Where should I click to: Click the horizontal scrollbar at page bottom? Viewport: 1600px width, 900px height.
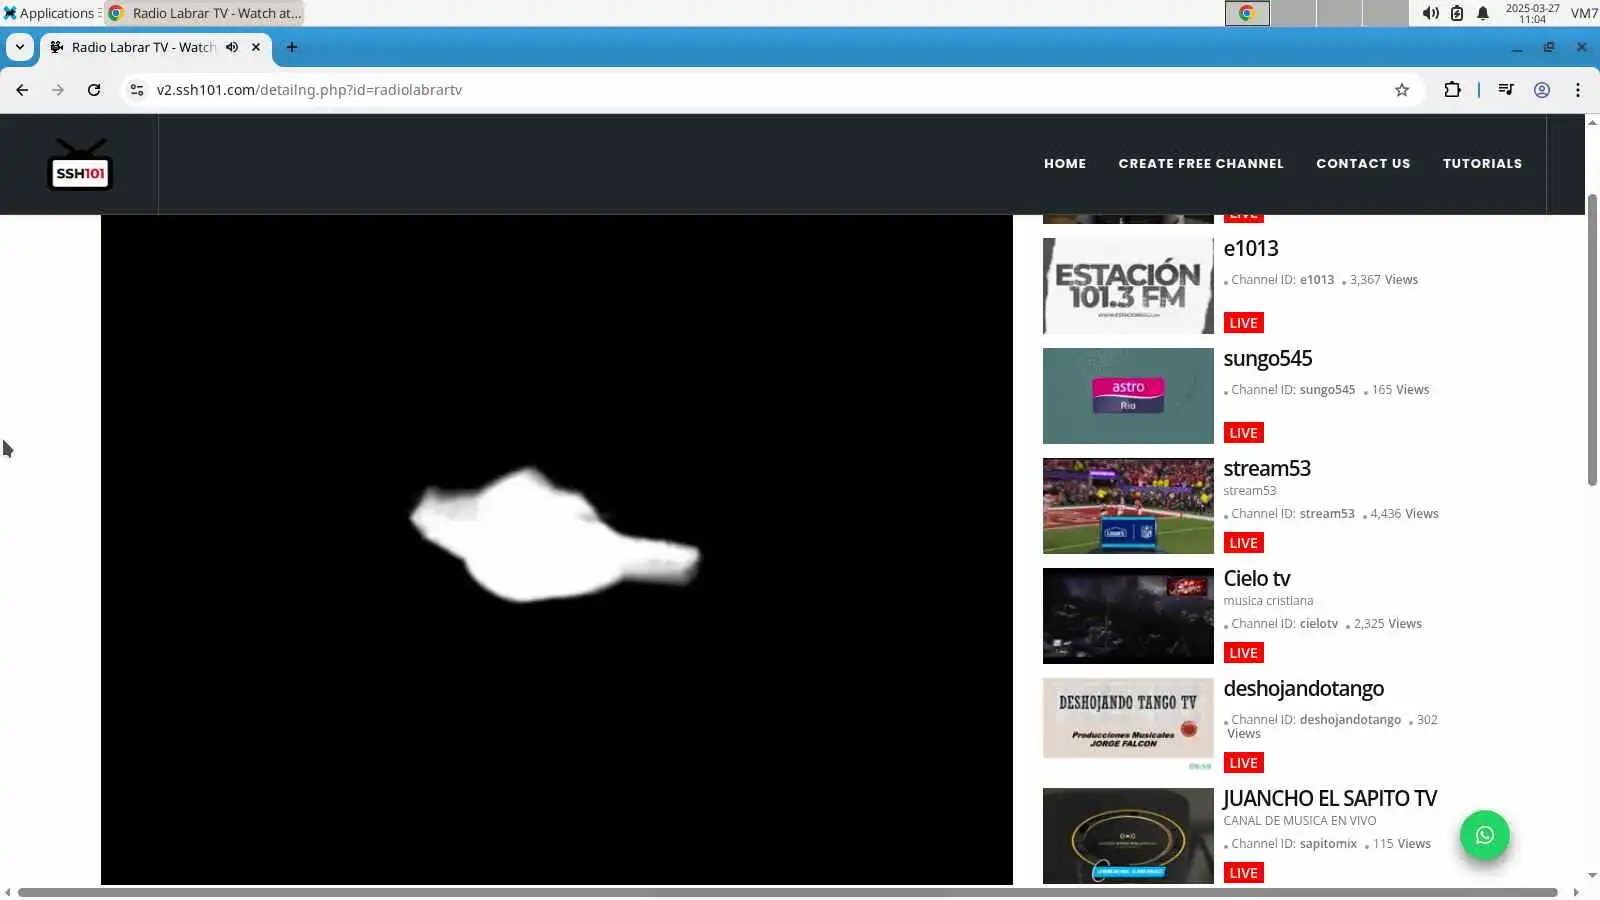788,892
